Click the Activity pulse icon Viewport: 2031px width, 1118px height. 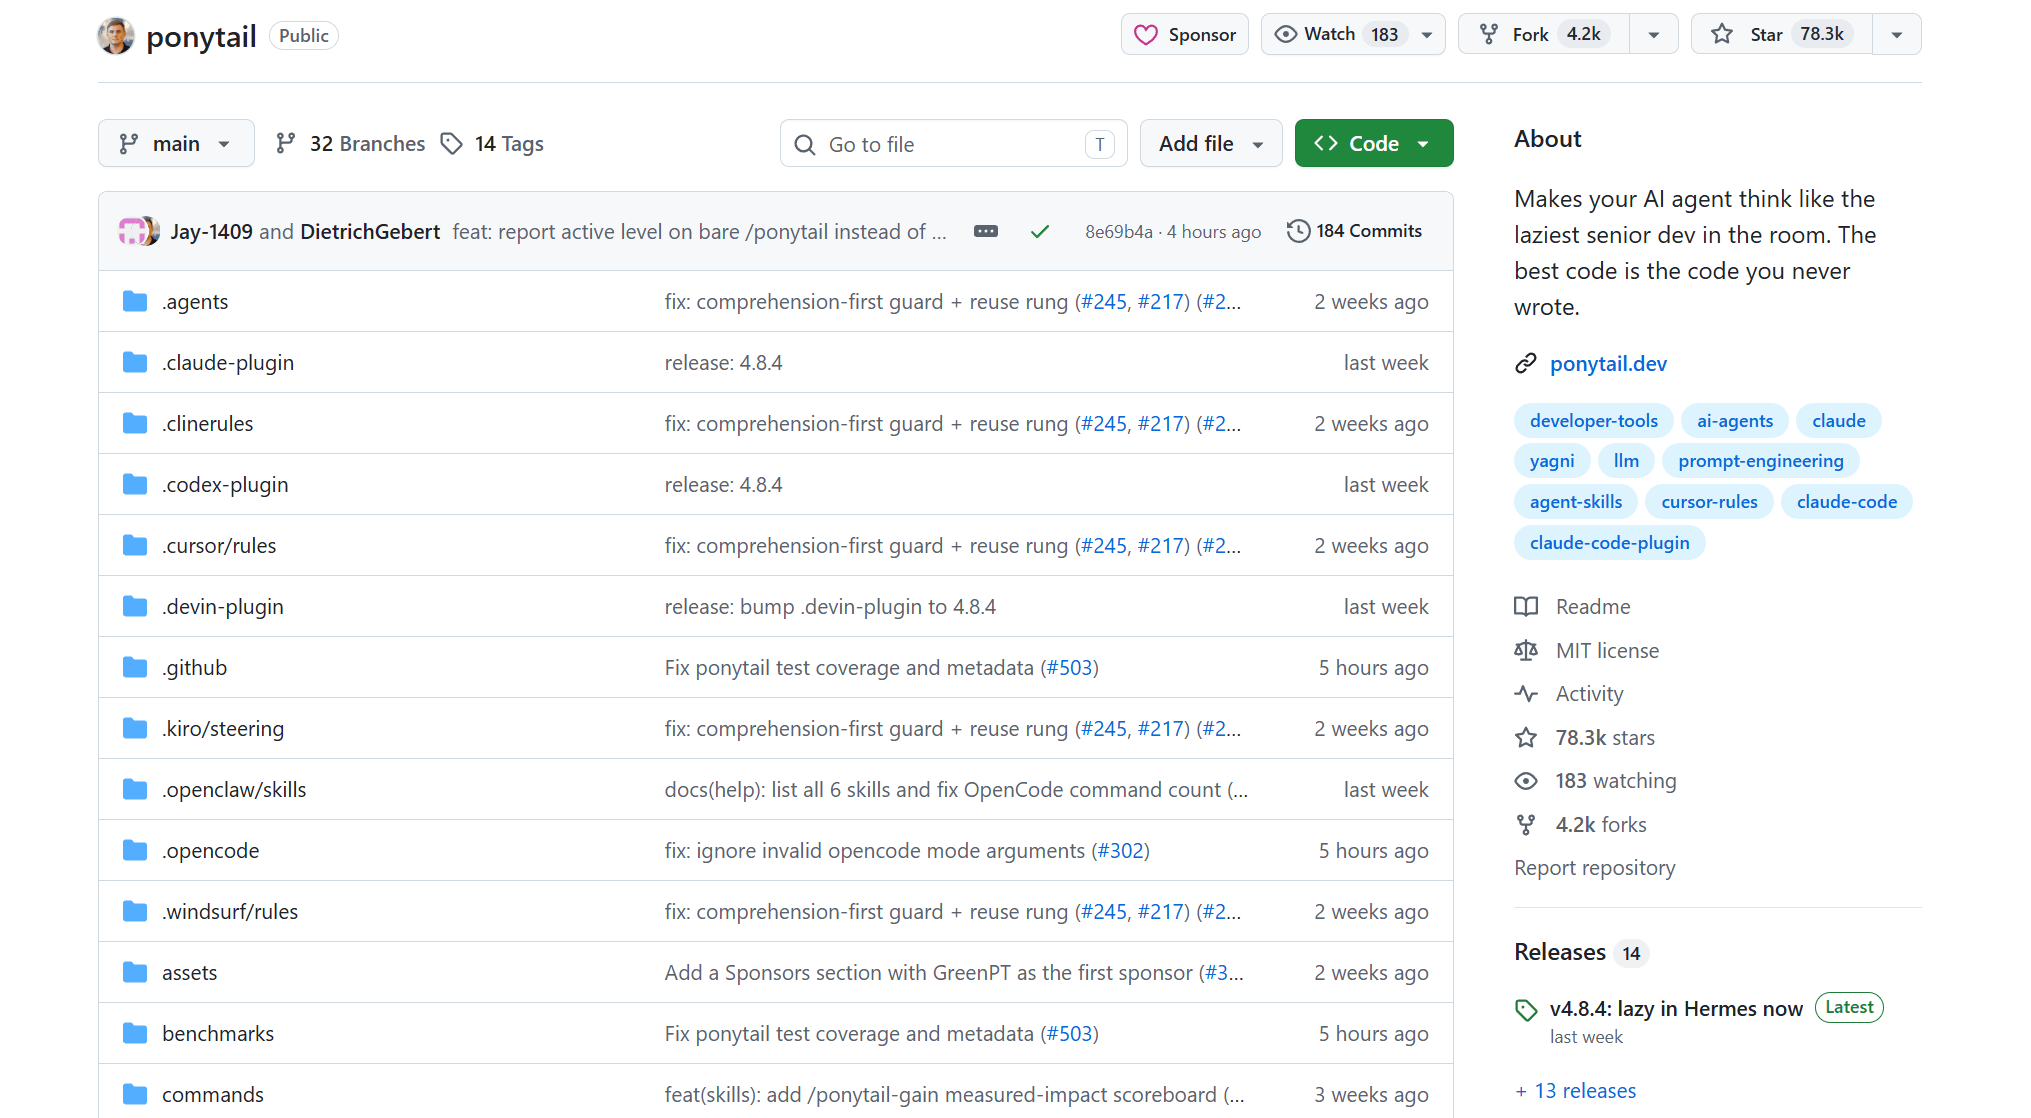tap(1526, 693)
